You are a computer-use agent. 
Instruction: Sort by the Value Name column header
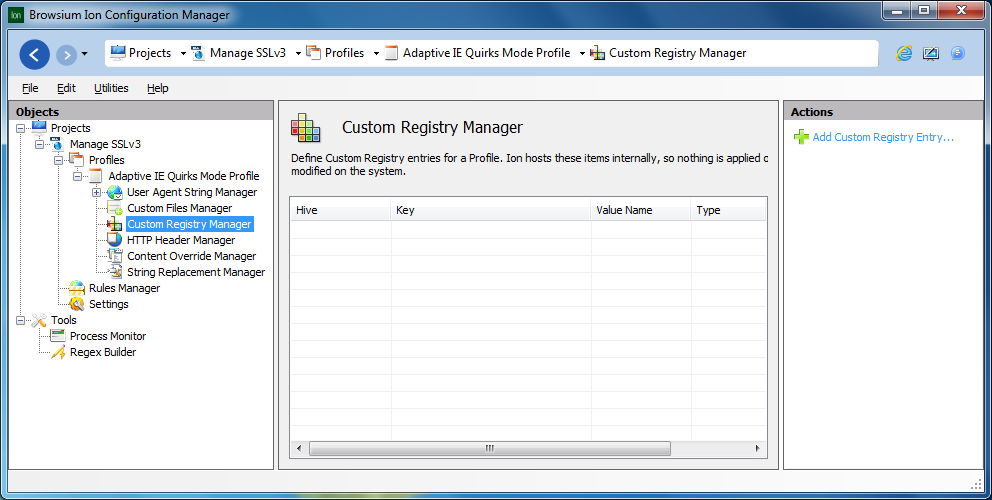tap(641, 210)
